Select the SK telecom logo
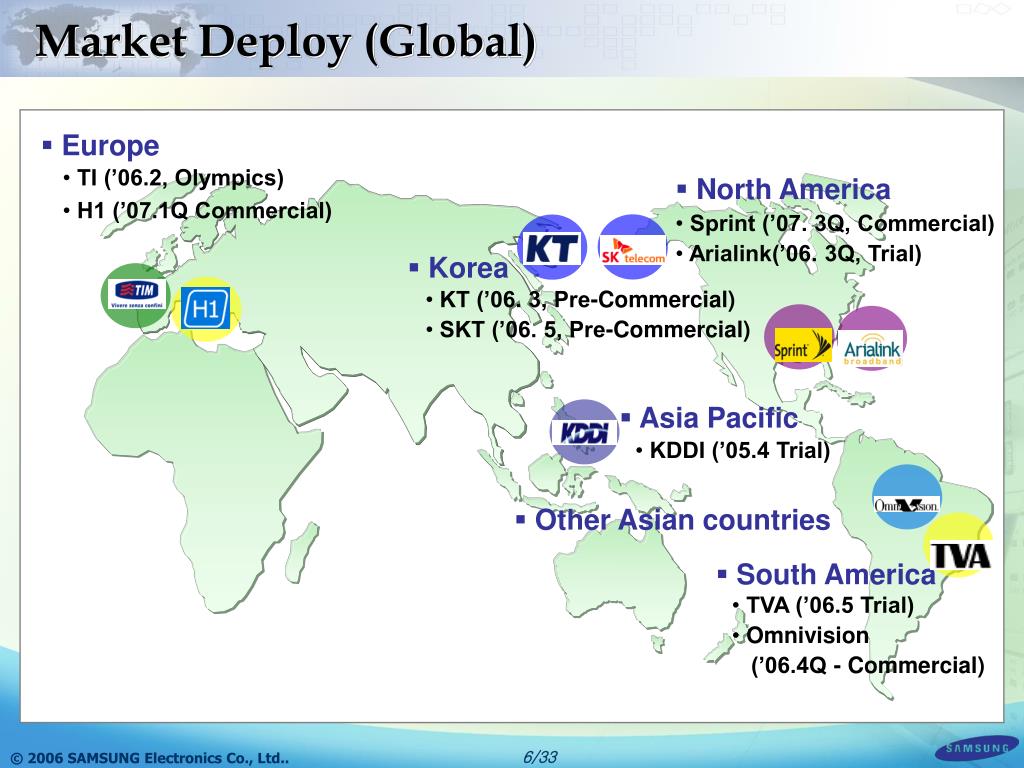 pos(632,248)
